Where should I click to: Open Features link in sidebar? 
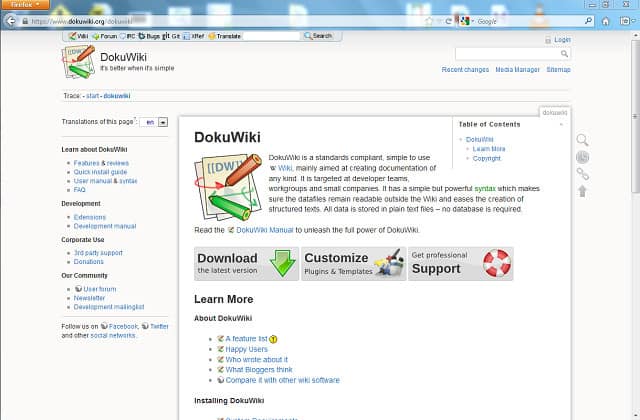pyautogui.click(x=87, y=163)
